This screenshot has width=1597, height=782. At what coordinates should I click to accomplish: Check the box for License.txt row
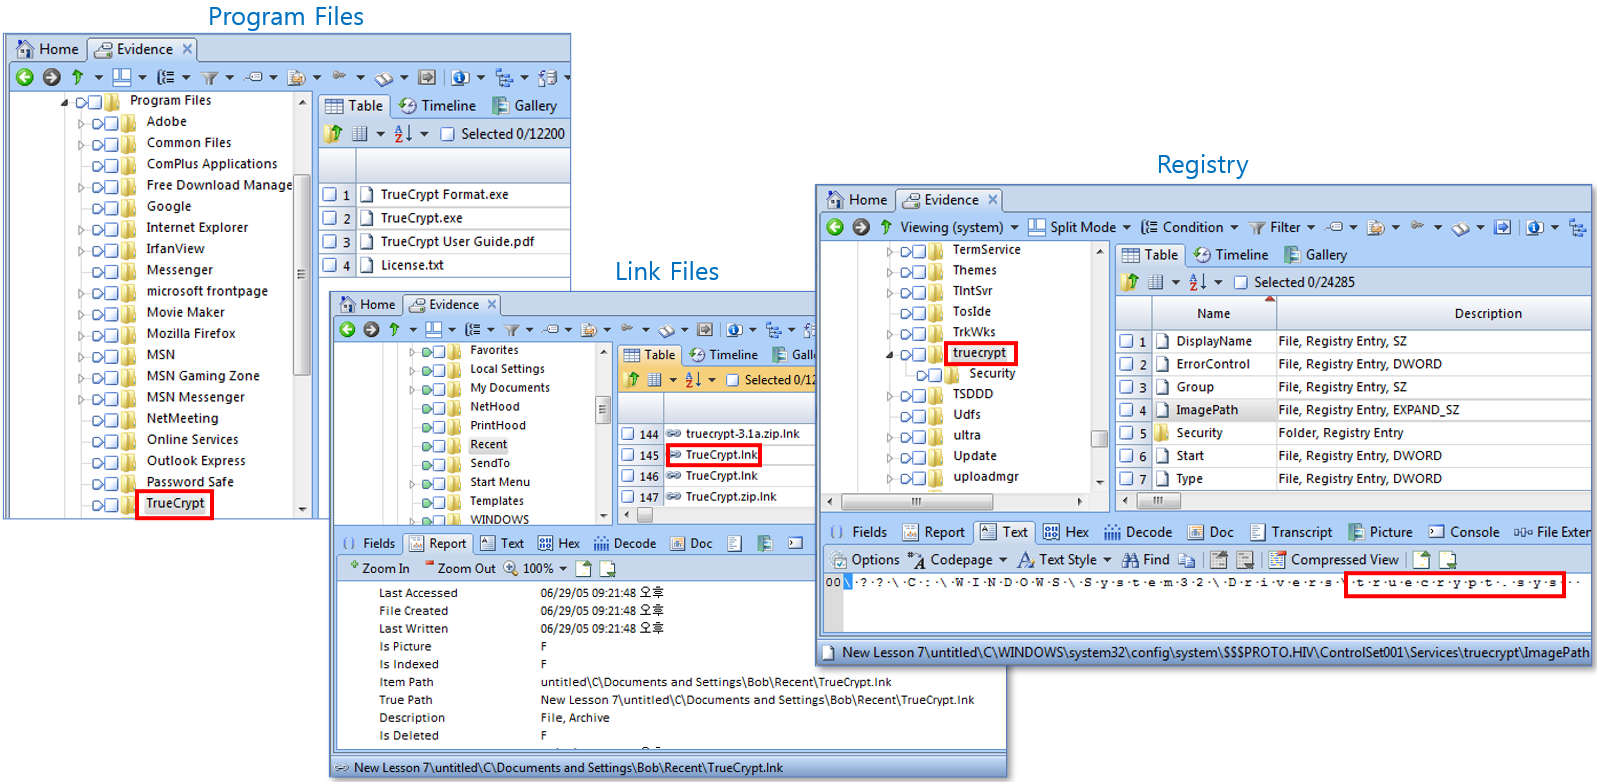pyautogui.click(x=329, y=265)
